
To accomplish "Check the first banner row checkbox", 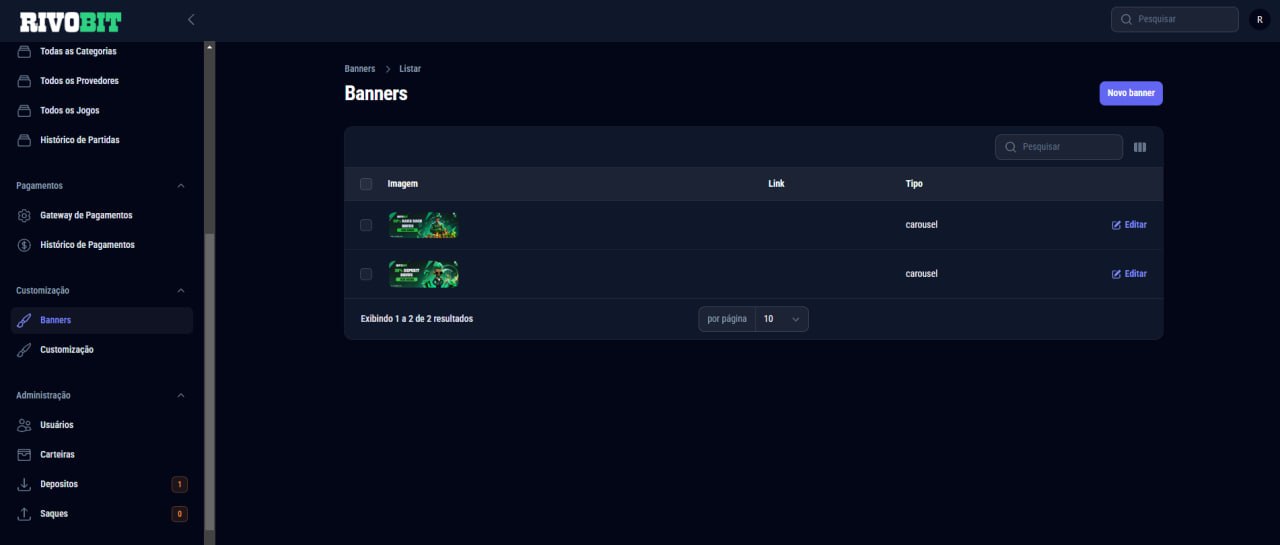I will click(x=366, y=225).
